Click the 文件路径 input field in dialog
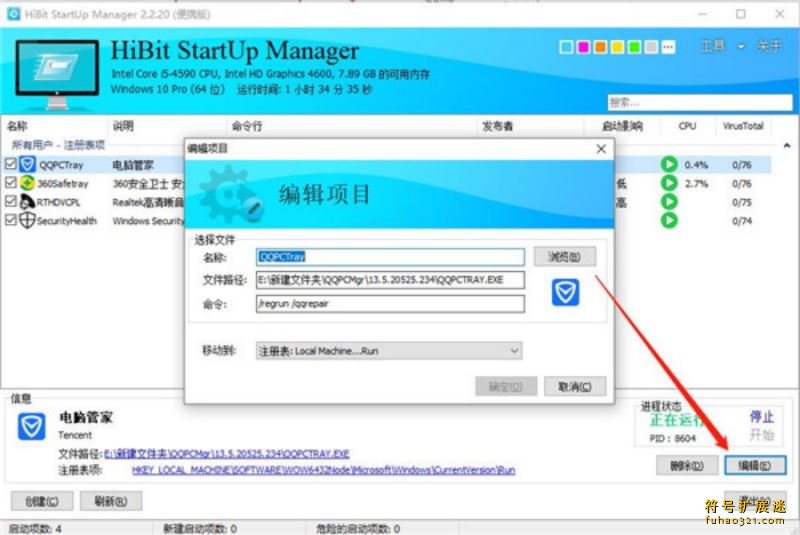Screen dimensions: 800x535 pos(390,280)
